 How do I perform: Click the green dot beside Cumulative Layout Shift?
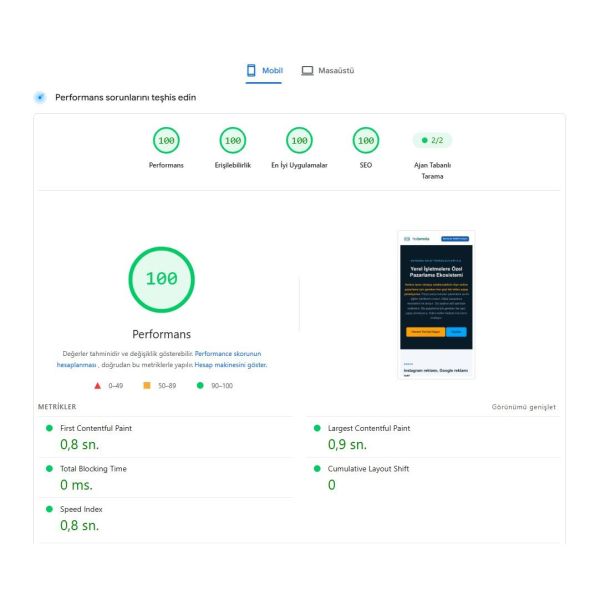point(317,469)
